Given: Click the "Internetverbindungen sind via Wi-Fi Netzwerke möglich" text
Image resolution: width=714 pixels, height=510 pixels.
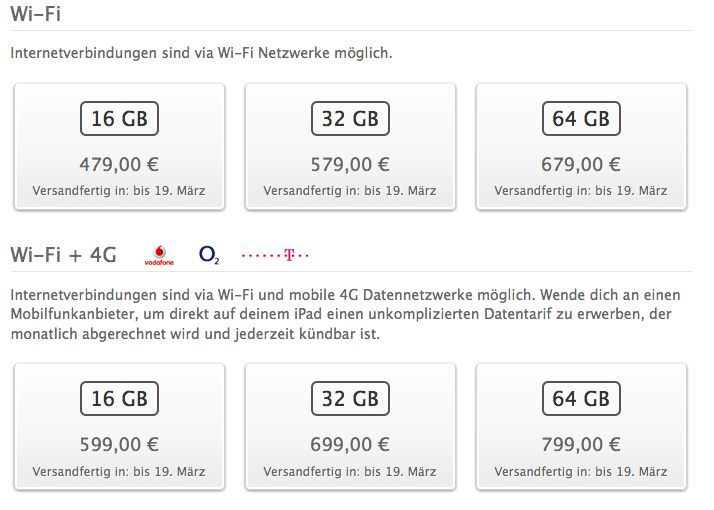Looking at the screenshot, I should [201, 53].
